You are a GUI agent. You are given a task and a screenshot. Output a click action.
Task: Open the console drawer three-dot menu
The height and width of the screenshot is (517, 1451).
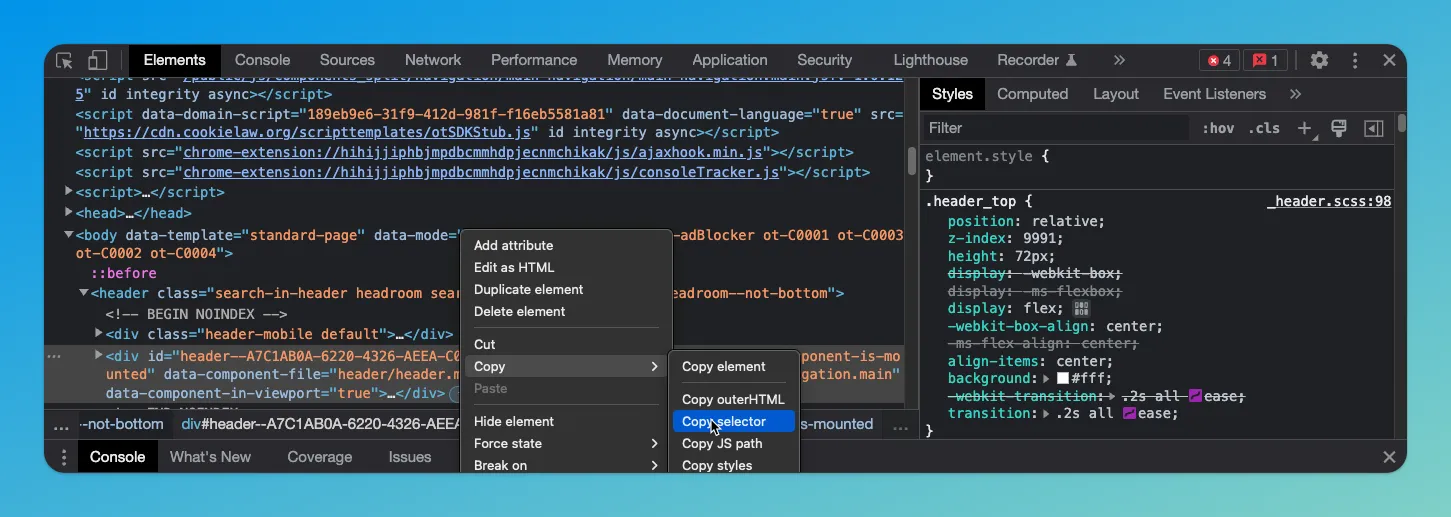64,457
